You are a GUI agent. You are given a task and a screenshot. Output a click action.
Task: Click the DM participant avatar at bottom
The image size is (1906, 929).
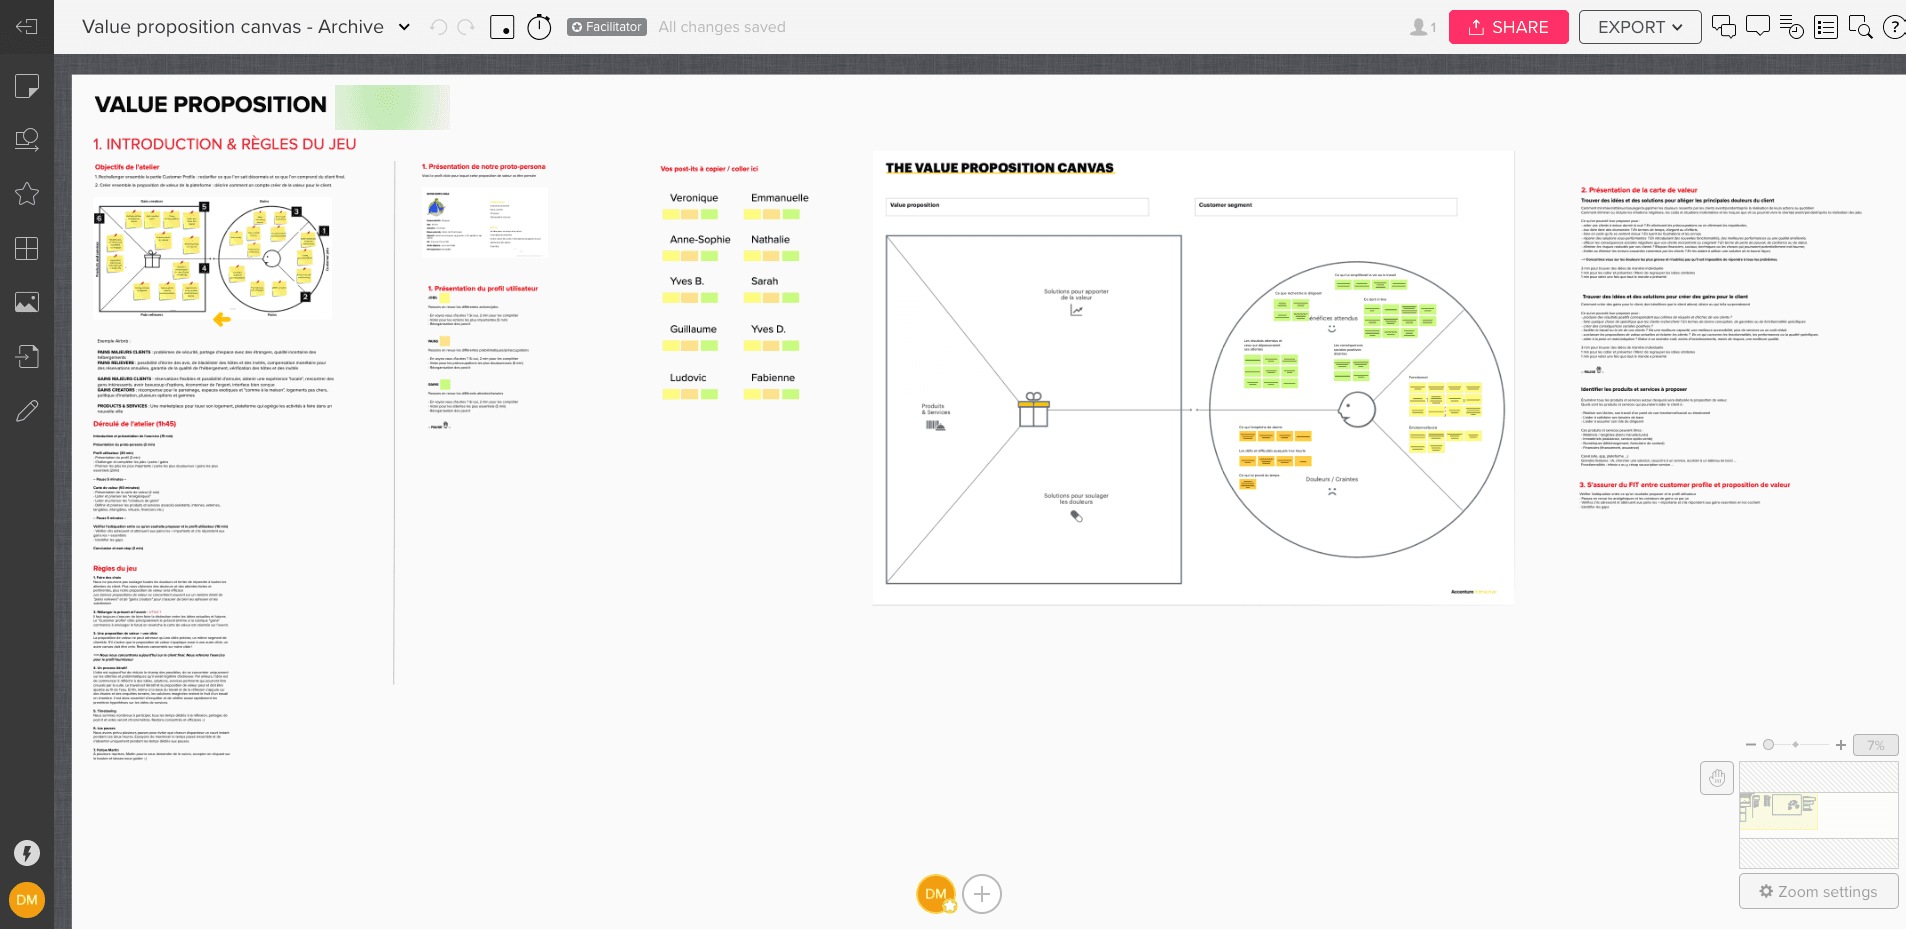pos(936,894)
